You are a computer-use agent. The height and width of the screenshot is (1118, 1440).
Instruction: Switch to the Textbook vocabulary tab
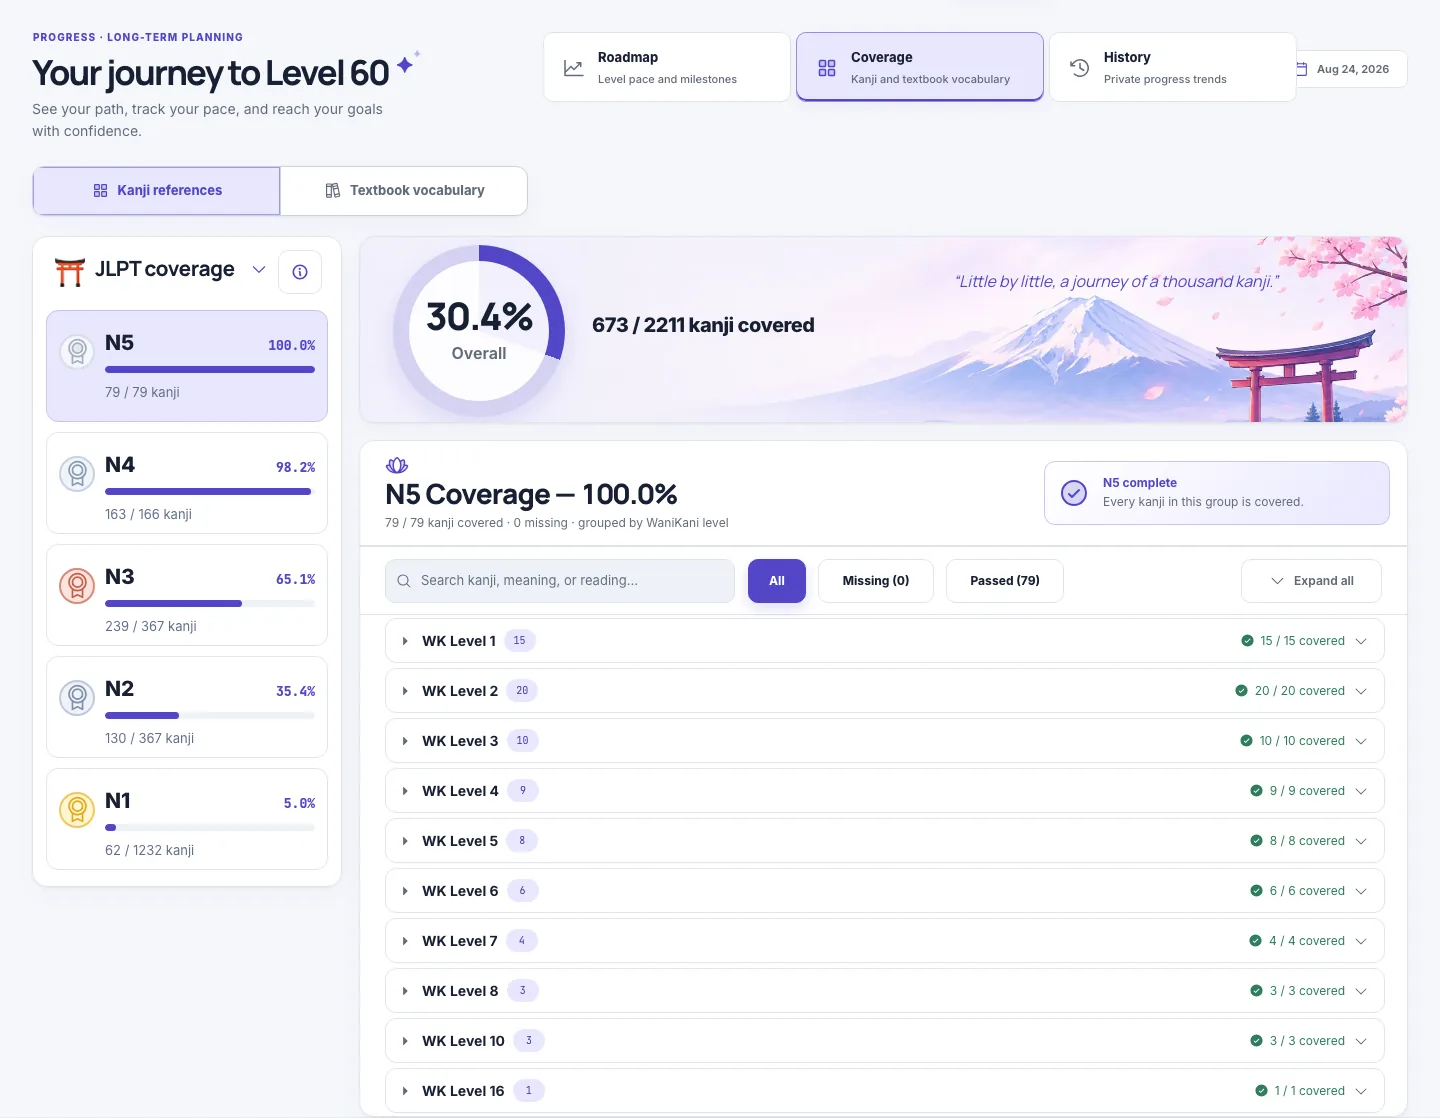[404, 191]
